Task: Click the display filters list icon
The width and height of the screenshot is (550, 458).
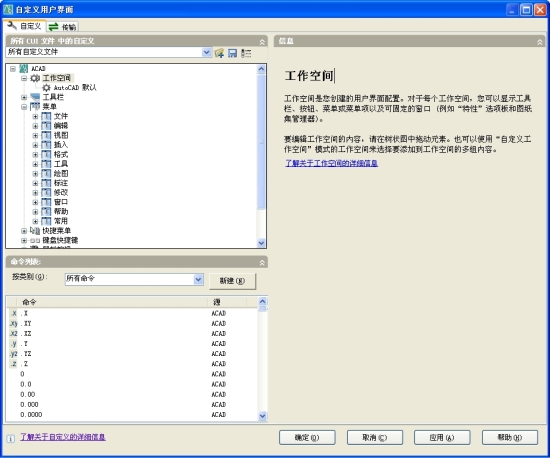Action: pos(246,53)
